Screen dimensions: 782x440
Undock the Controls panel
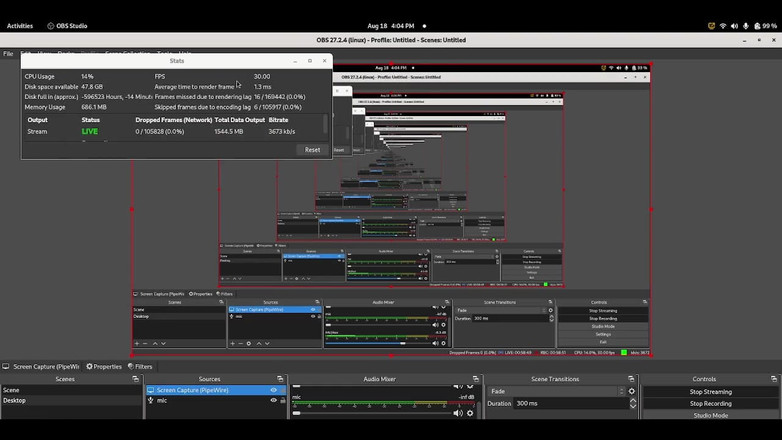[x=773, y=379]
